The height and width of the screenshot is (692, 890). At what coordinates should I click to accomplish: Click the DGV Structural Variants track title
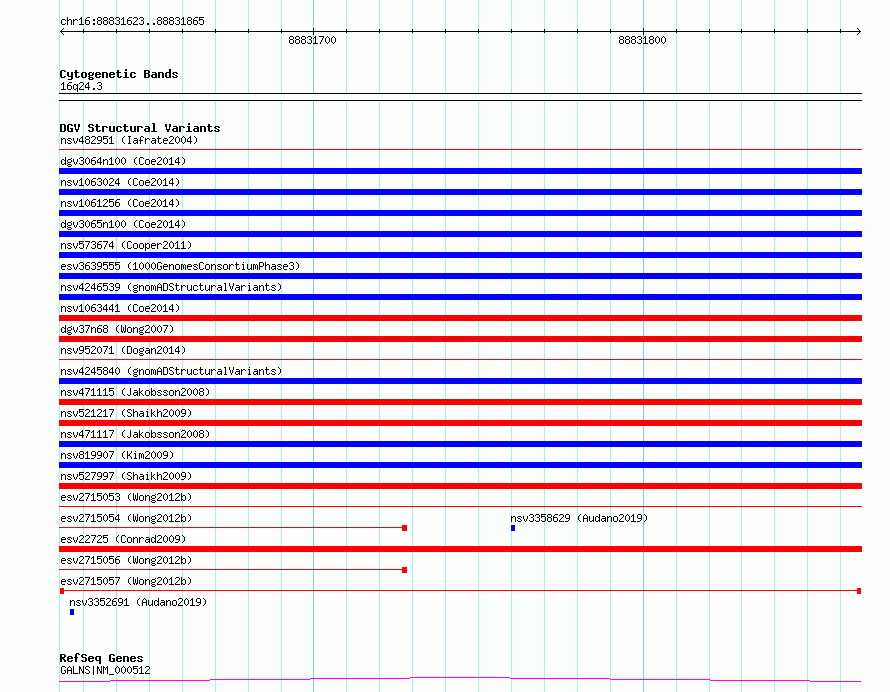pyautogui.click(x=140, y=128)
